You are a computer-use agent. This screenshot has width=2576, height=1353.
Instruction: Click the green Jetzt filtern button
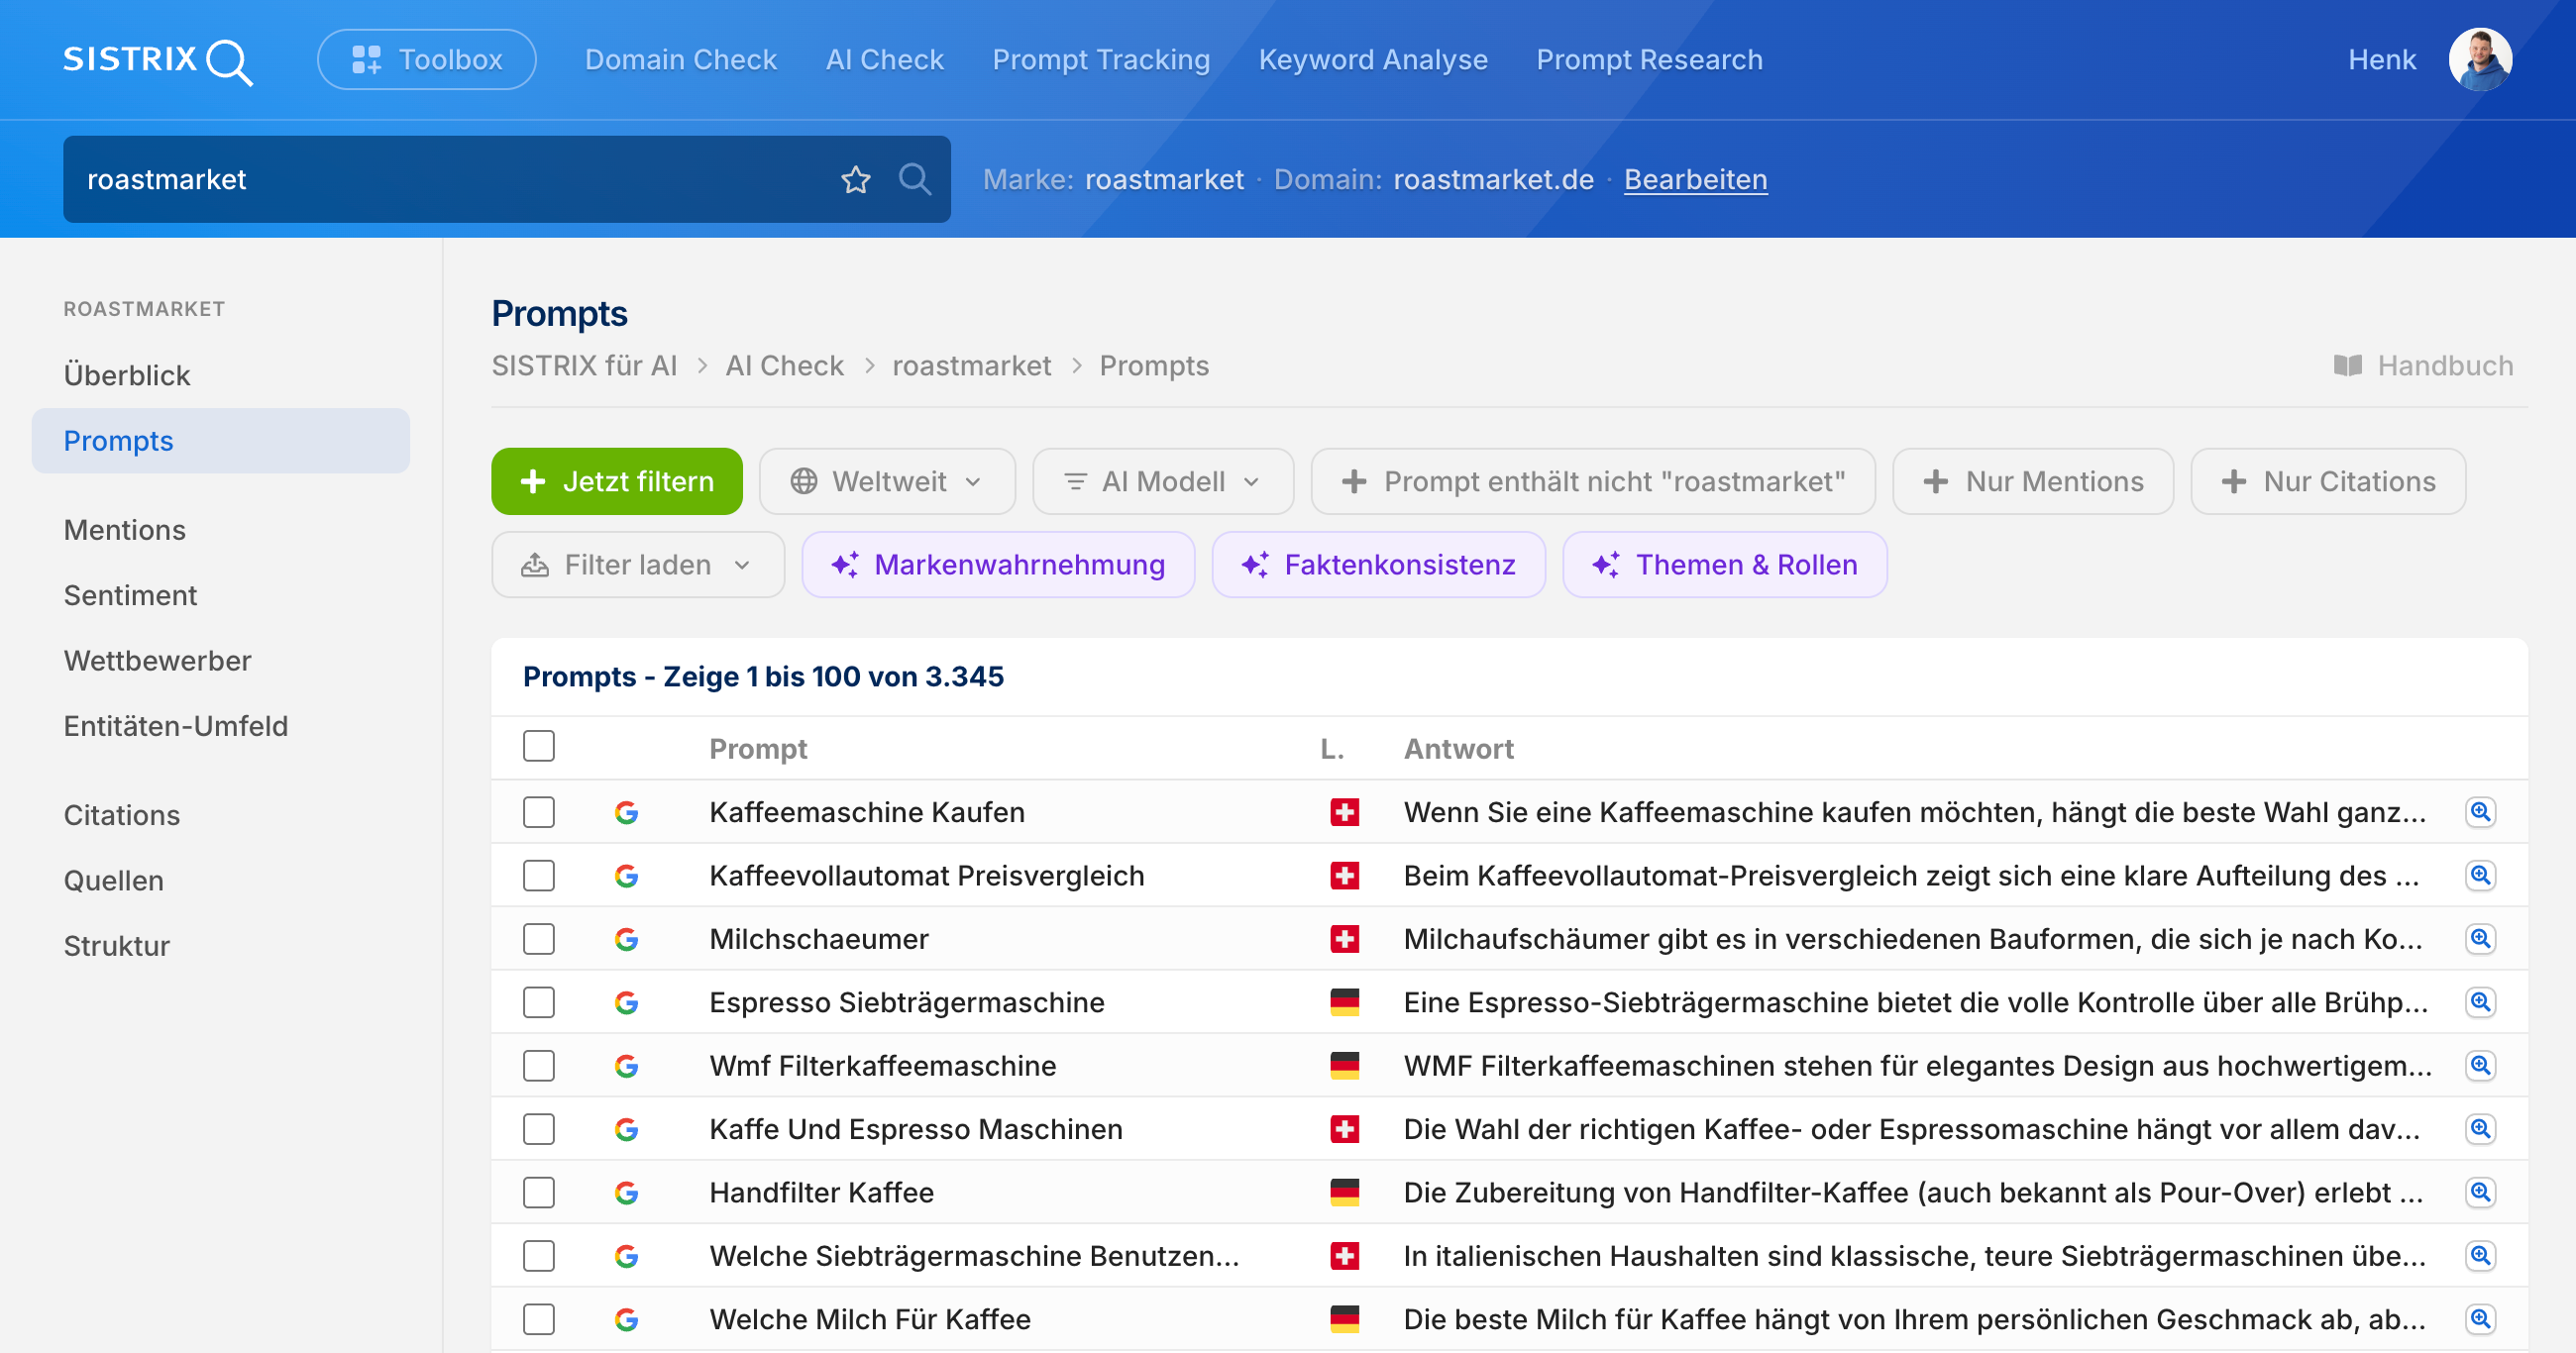(x=617, y=481)
